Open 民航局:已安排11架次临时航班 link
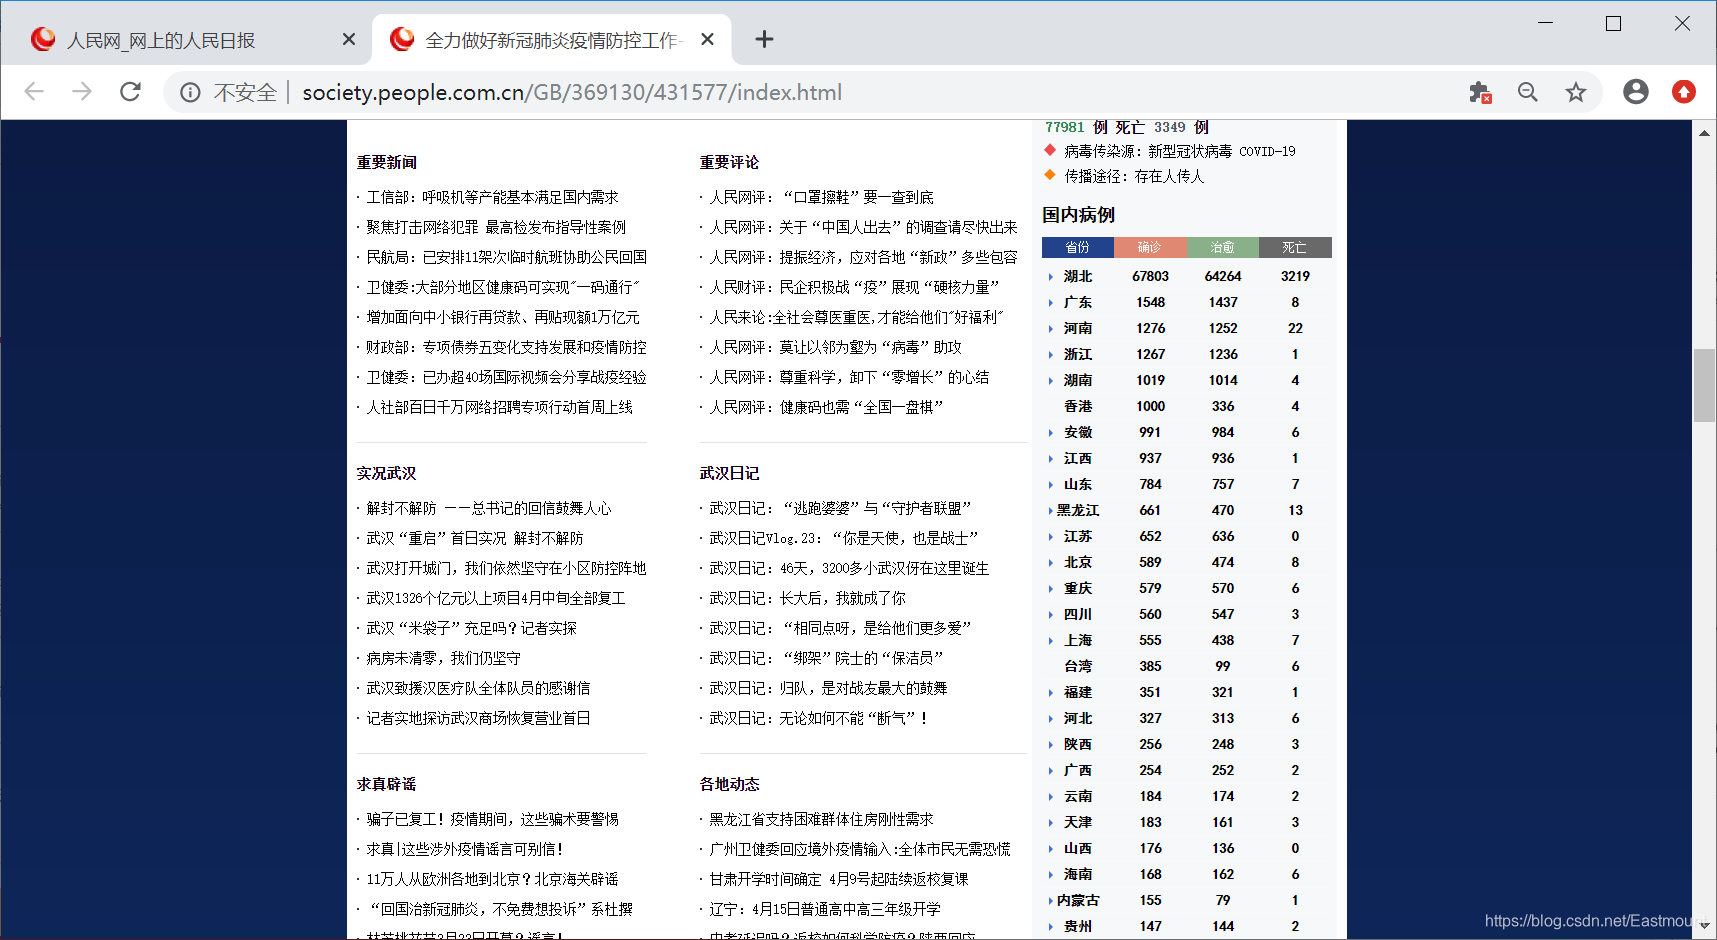Viewport: 1717px width, 940px height. (506, 258)
